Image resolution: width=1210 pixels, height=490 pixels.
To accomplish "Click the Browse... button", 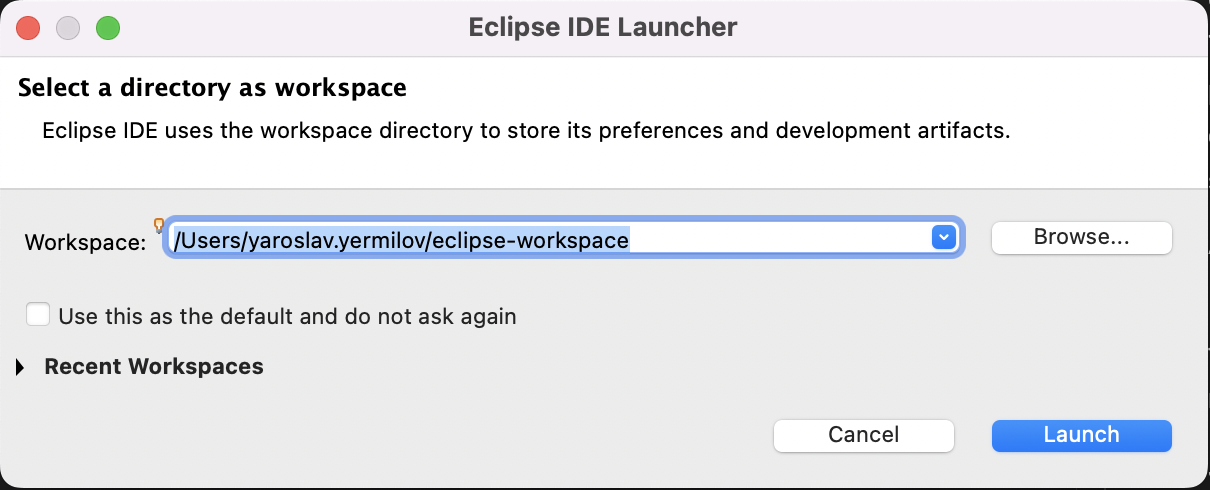I will click(1081, 237).
